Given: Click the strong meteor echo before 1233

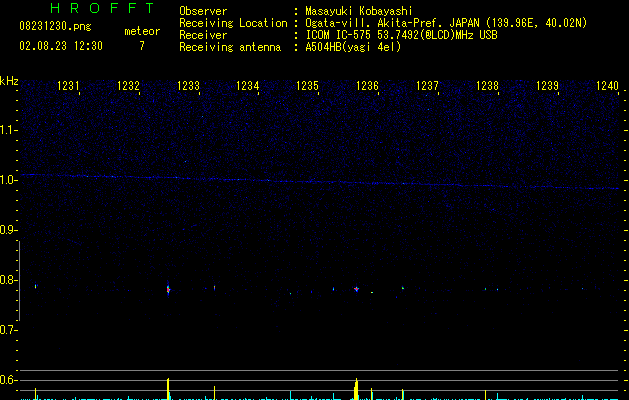Looking at the screenshot, I should point(168,289).
